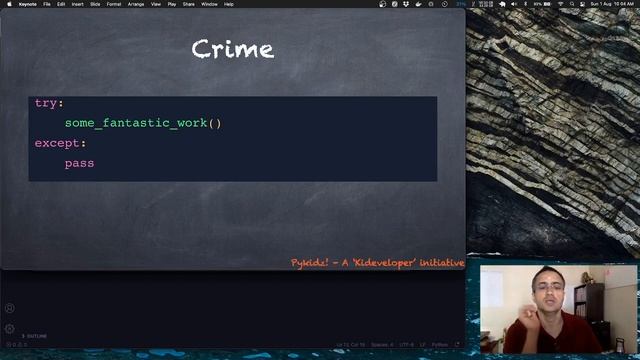Open the Arrange menu
The image size is (640, 360).
click(136, 4)
